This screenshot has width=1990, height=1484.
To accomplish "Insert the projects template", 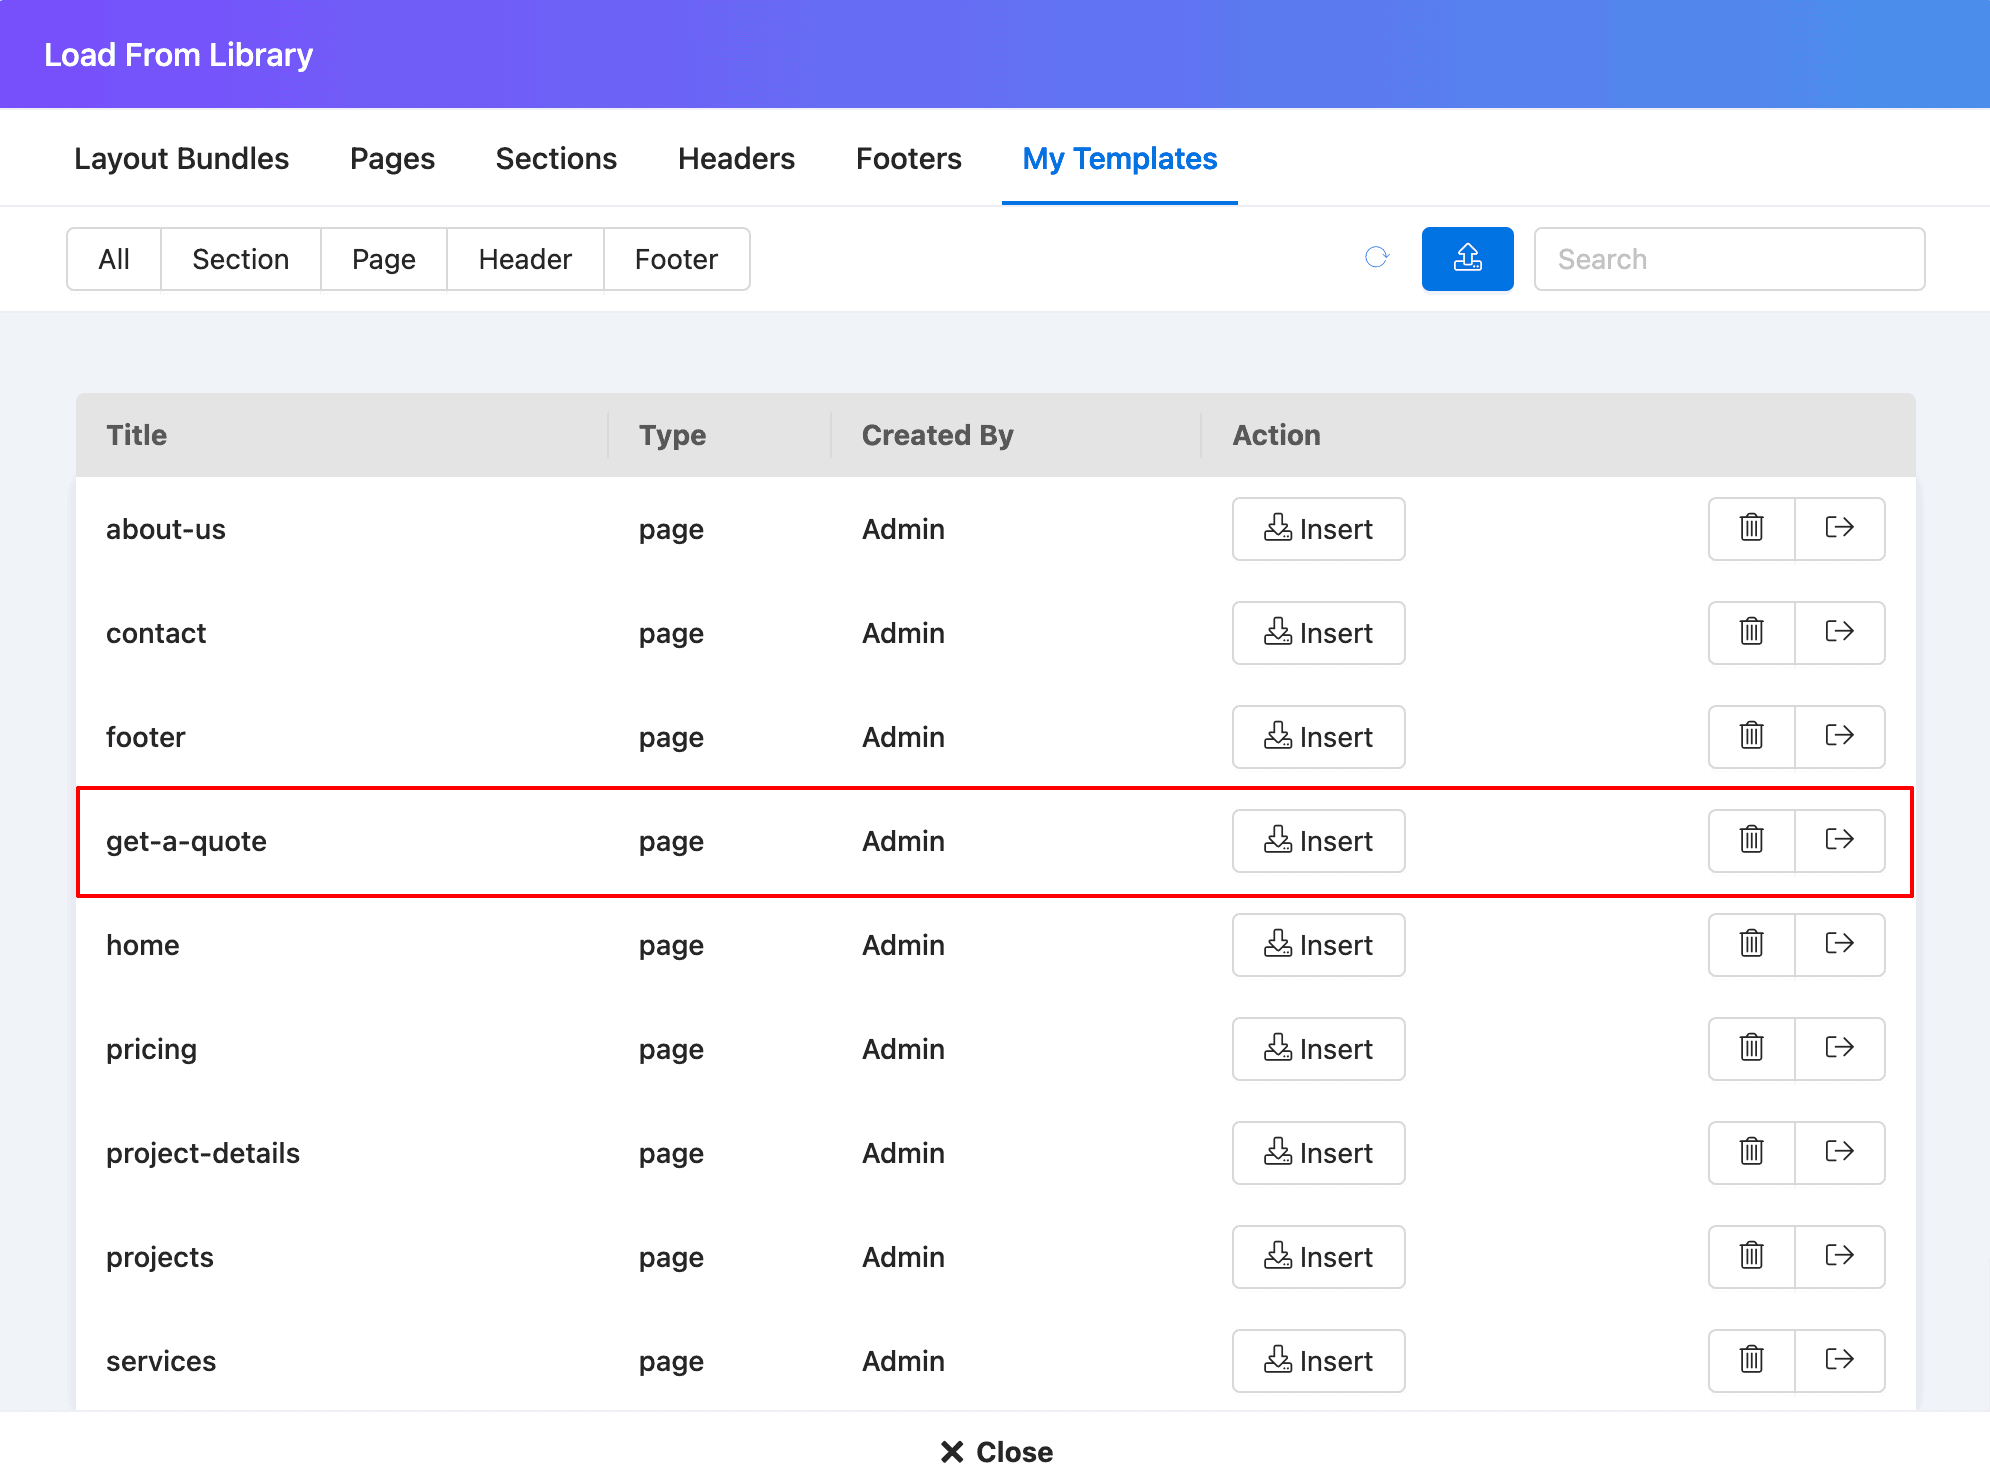I will (1318, 1256).
